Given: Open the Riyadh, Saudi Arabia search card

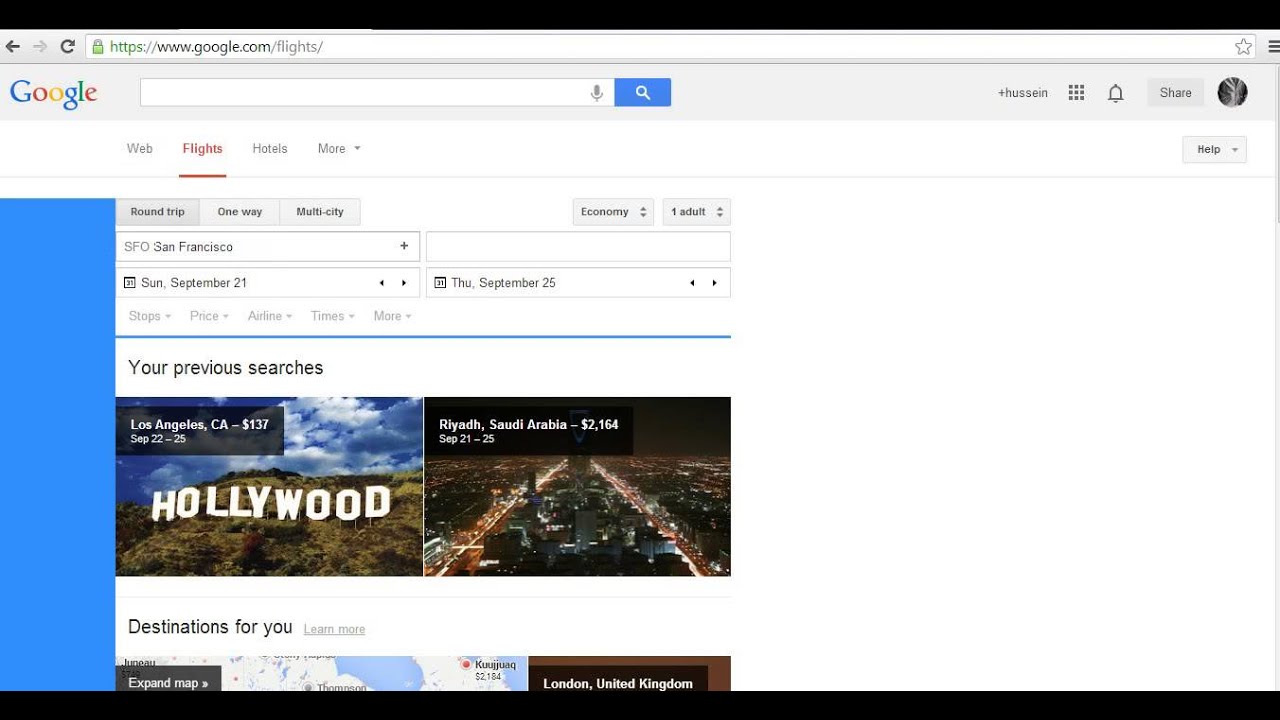Looking at the screenshot, I should pos(578,486).
